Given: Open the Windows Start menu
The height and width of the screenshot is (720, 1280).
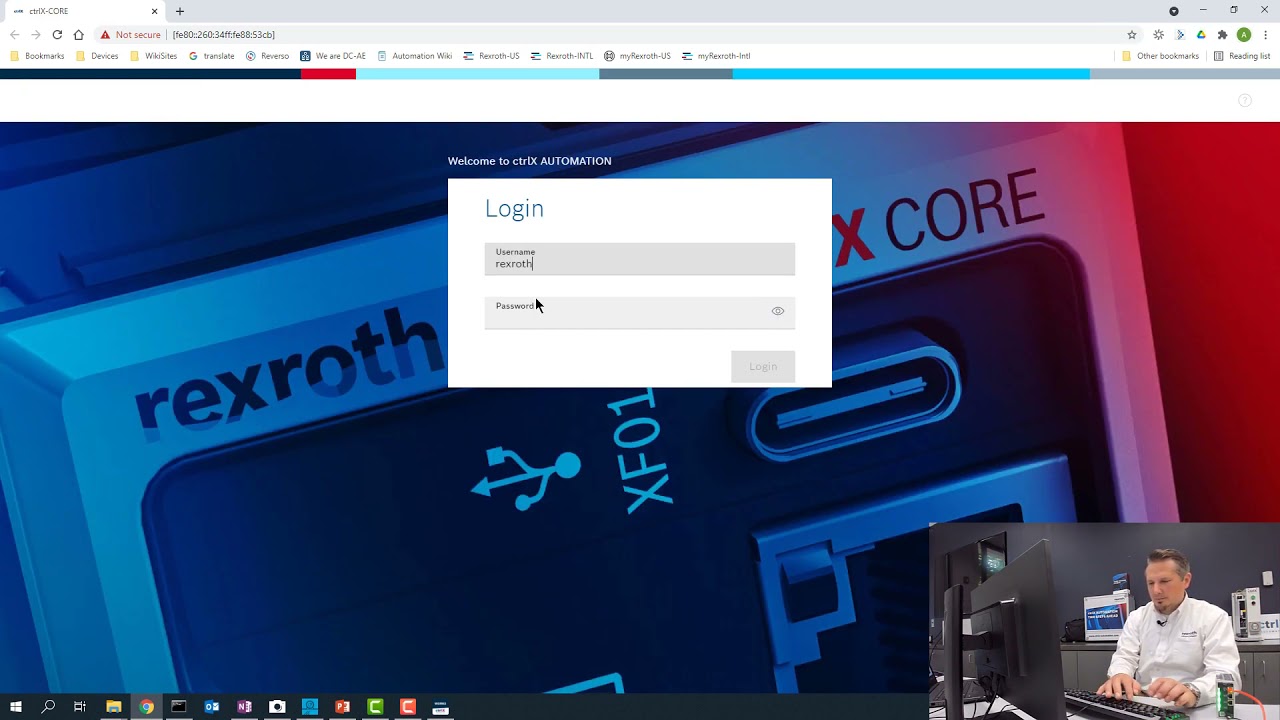Looking at the screenshot, I should pos(15,707).
